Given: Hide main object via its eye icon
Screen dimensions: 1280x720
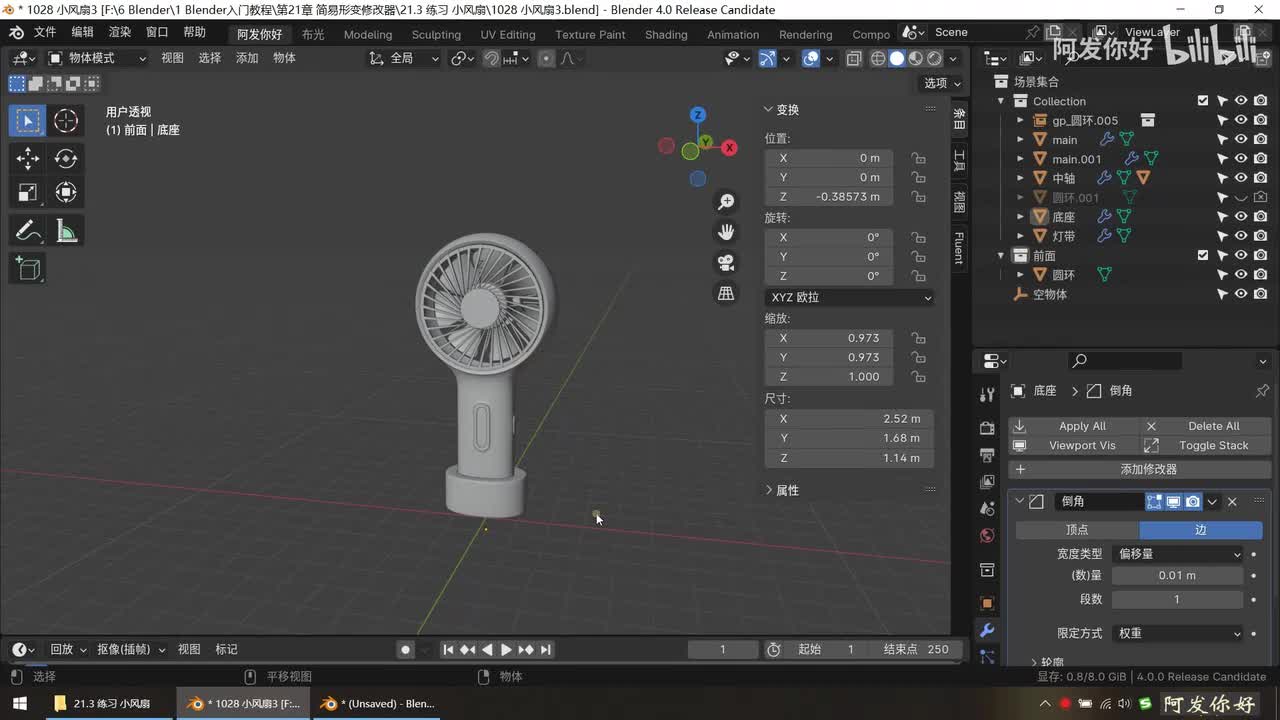Looking at the screenshot, I should tap(1241, 140).
